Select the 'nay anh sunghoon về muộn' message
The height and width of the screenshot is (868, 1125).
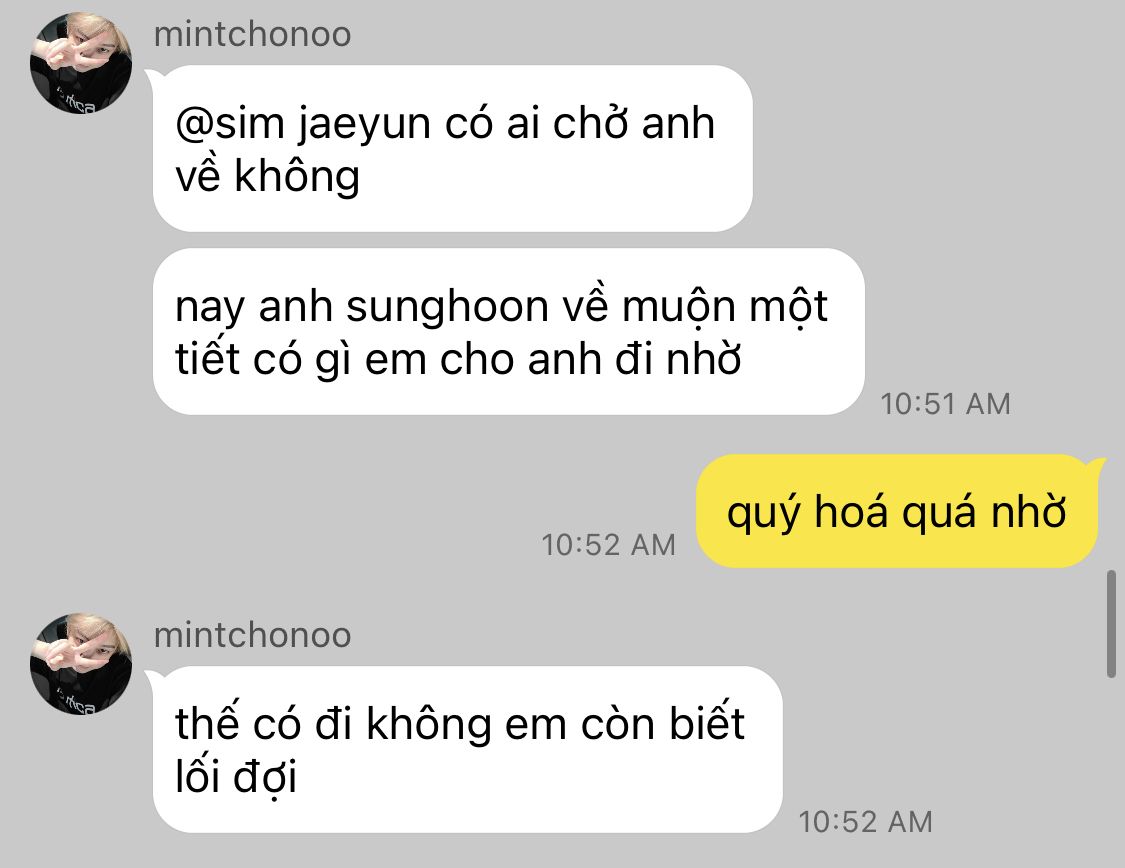pos(509,331)
